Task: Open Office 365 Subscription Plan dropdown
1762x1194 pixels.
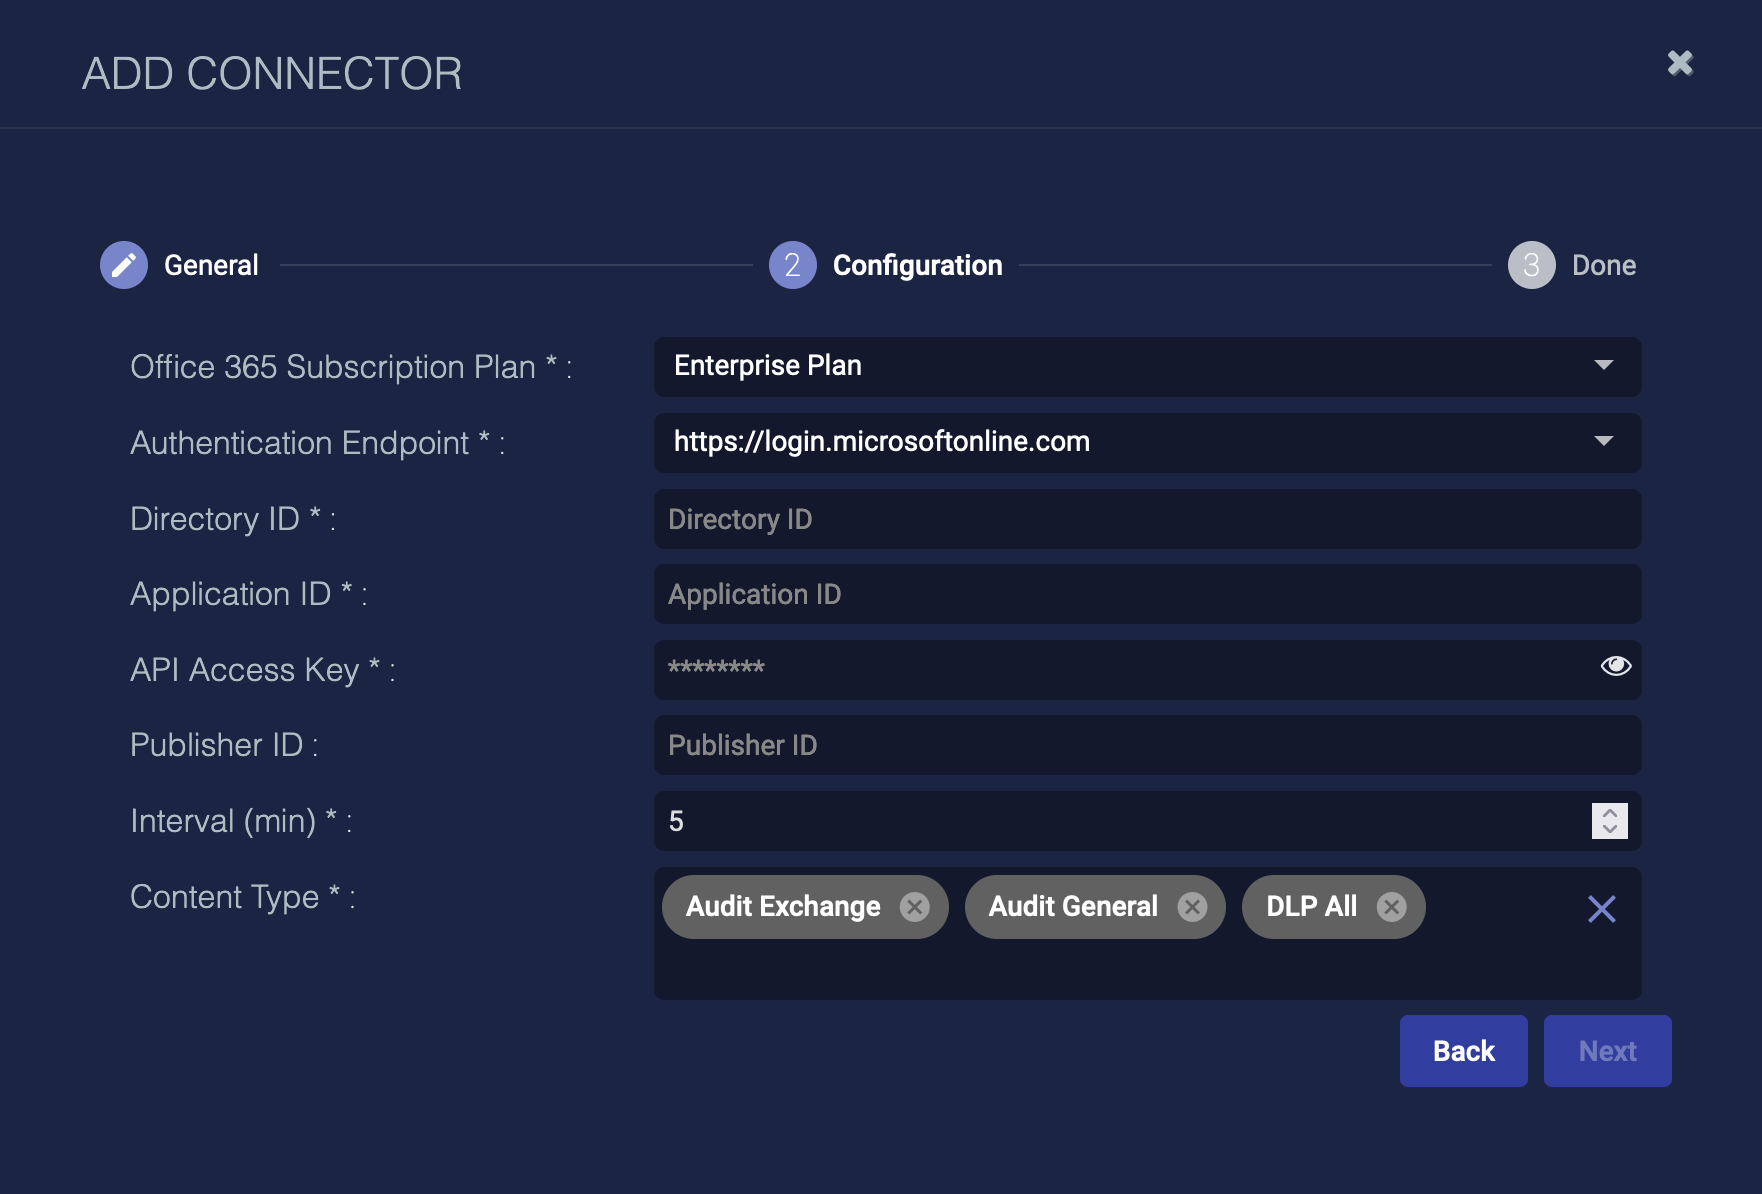Action: (1147, 366)
